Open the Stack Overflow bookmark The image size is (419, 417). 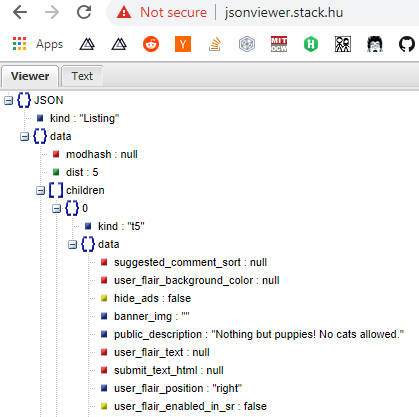click(x=215, y=44)
